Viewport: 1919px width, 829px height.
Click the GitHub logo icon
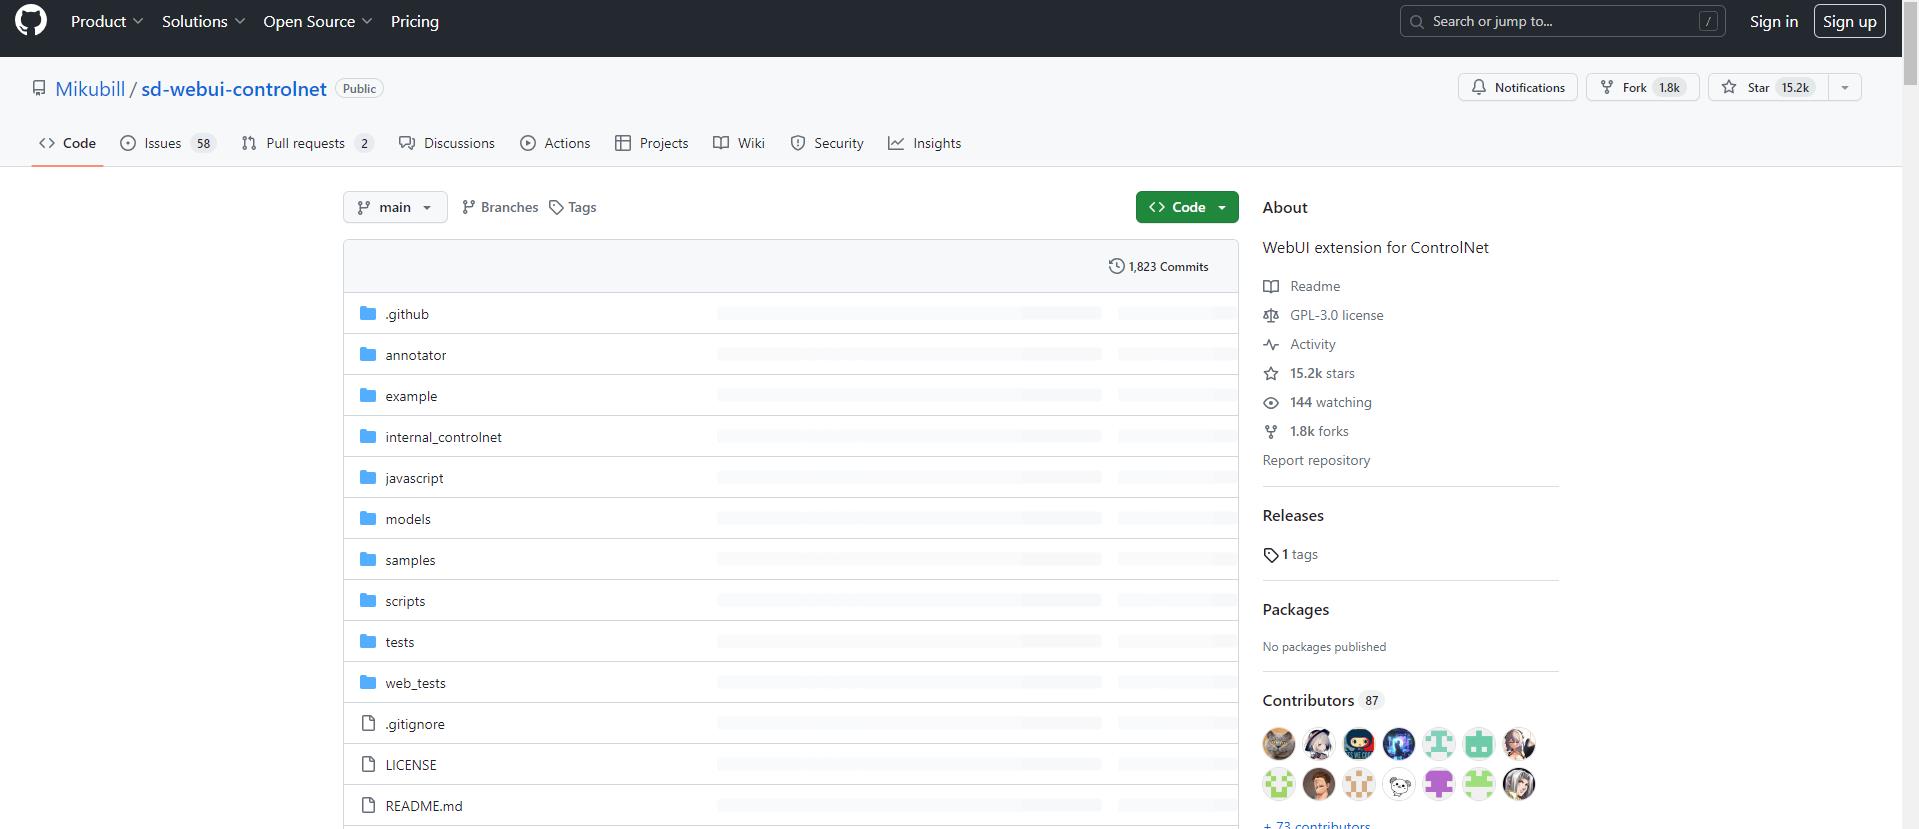click(x=31, y=21)
